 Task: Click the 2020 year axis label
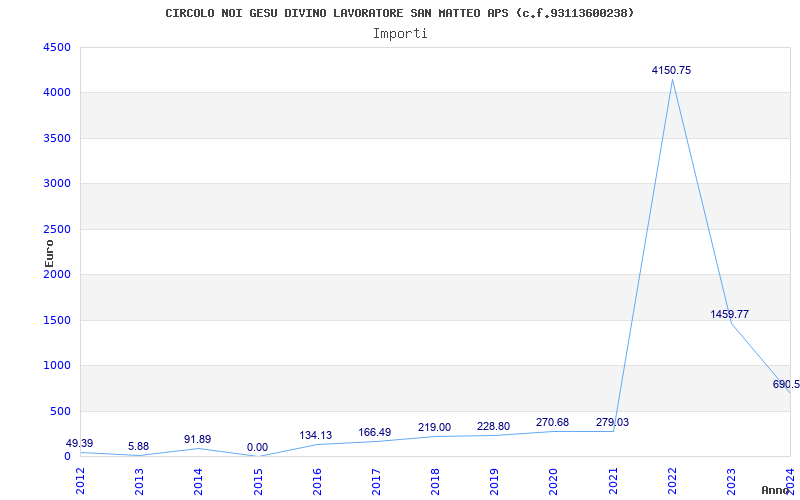click(x=554, y=481)
